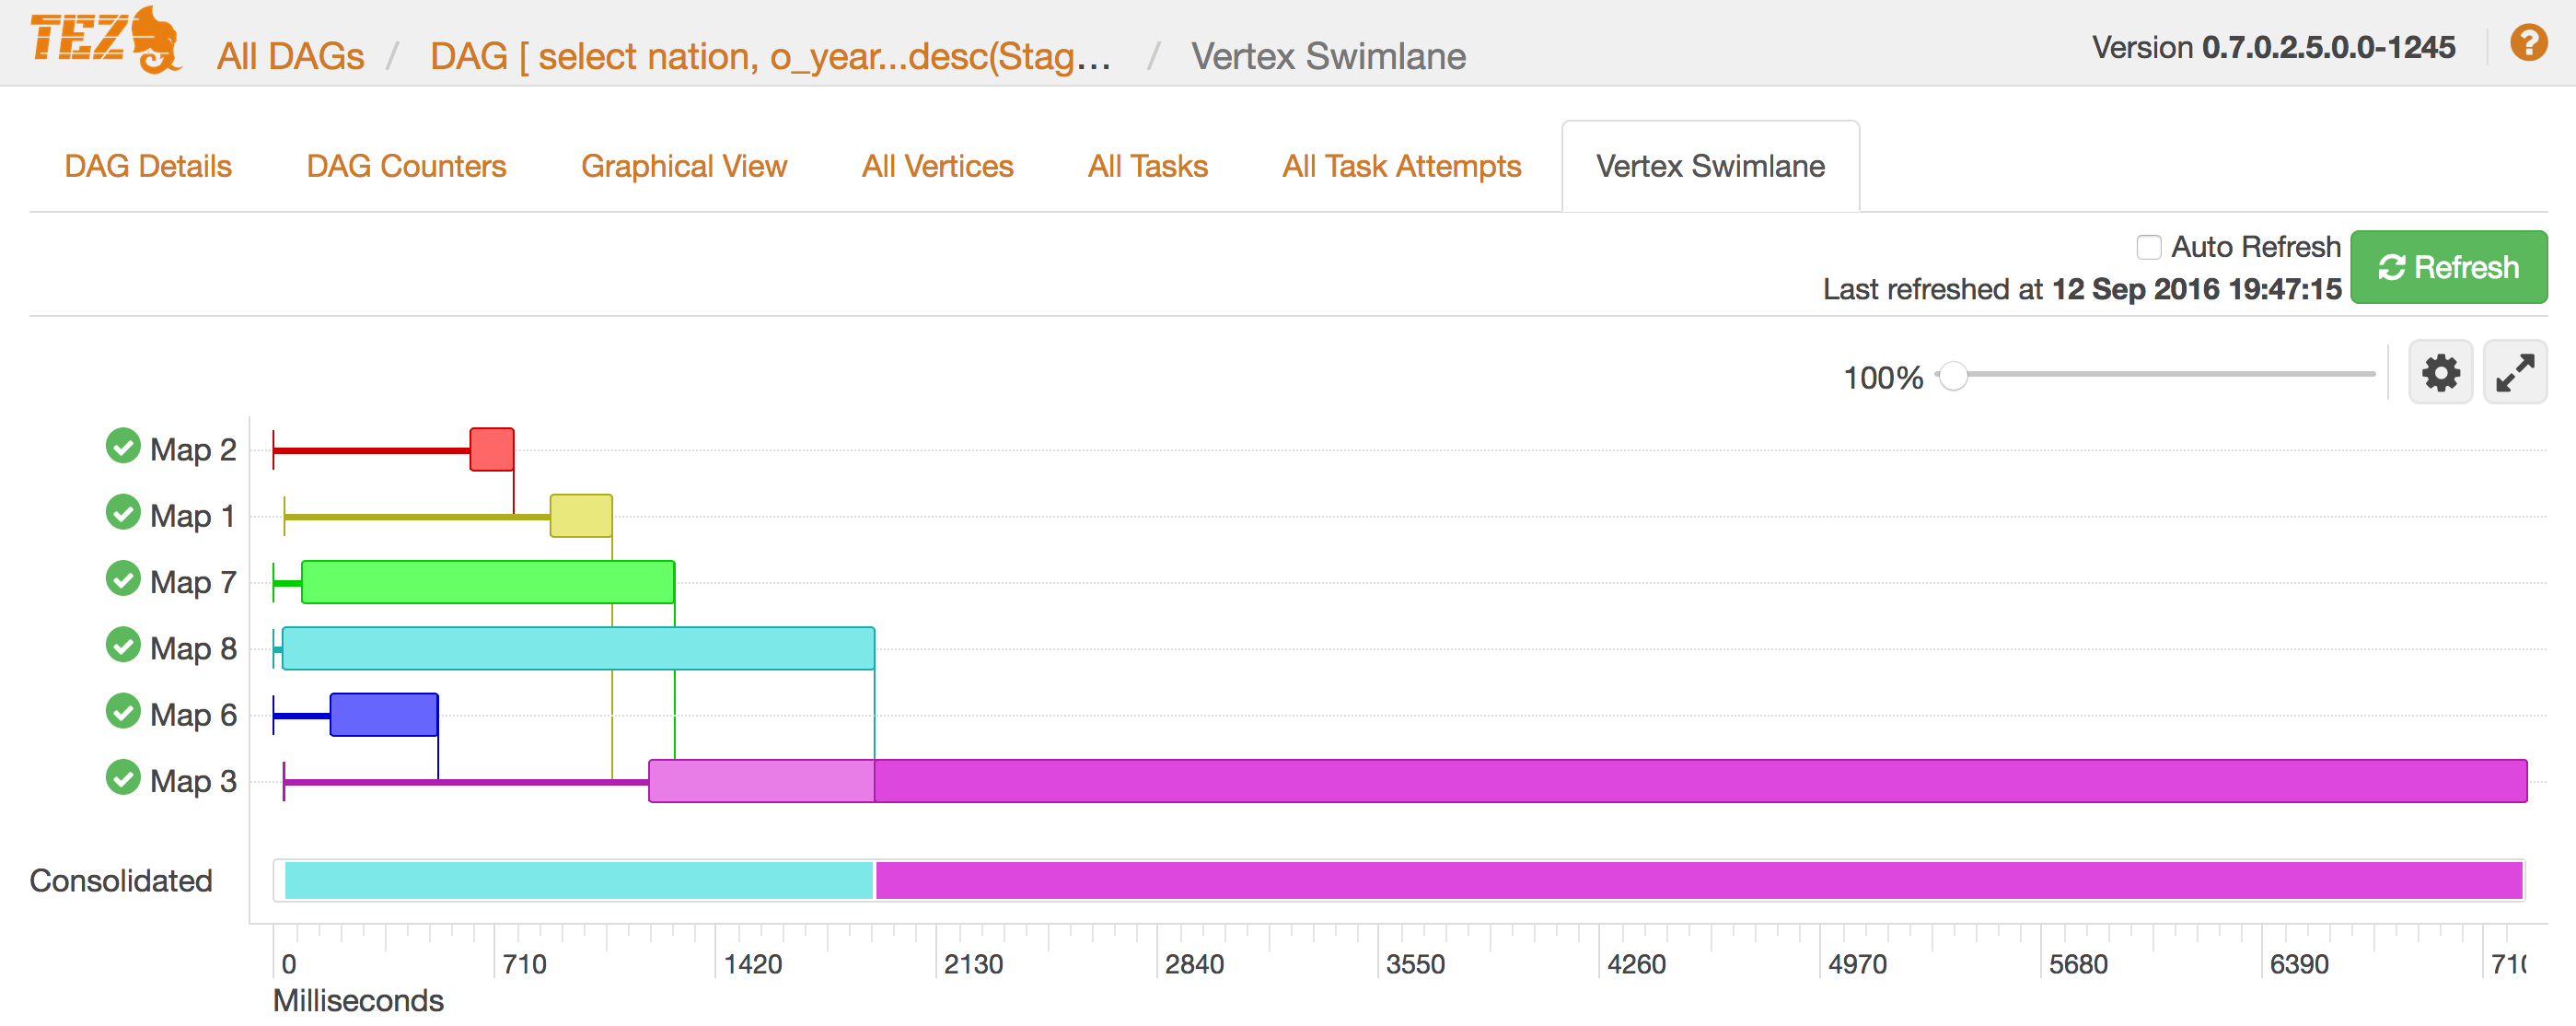This screenshot has width=2576, height=1026.
Task: Click the Tez logo icon
Action: click(x=105, y=40)
